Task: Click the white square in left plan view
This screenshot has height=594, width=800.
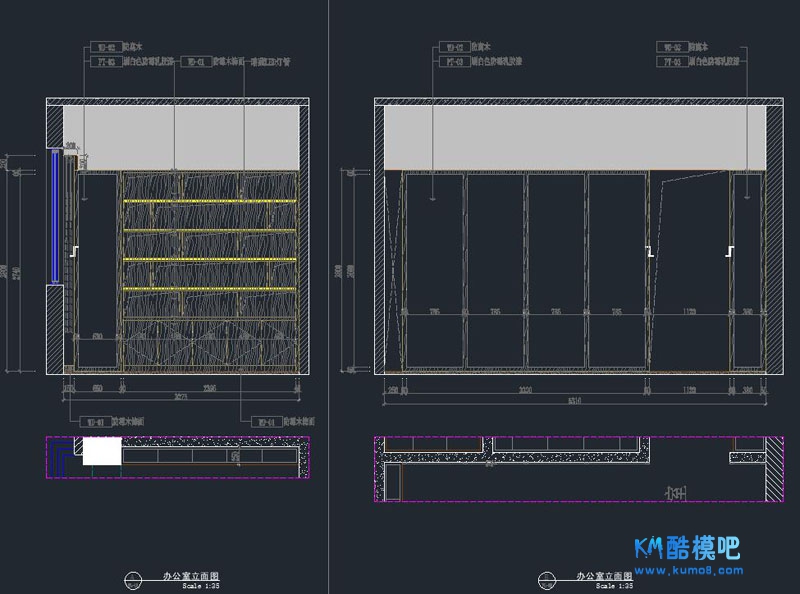Action: [101, 452]
